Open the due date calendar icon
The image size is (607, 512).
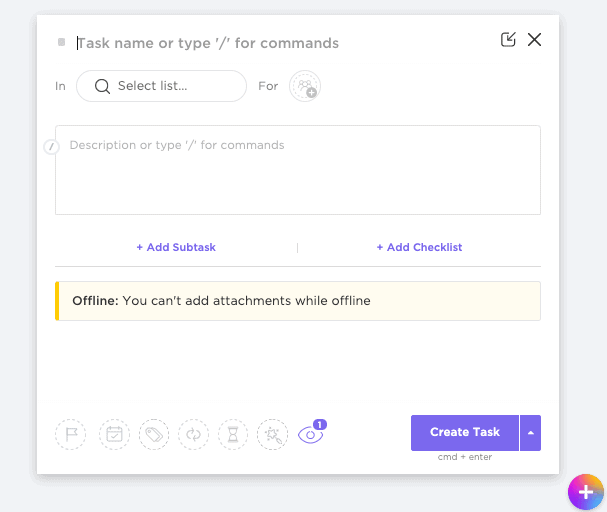pyautogui.click(x=115, y=434)
